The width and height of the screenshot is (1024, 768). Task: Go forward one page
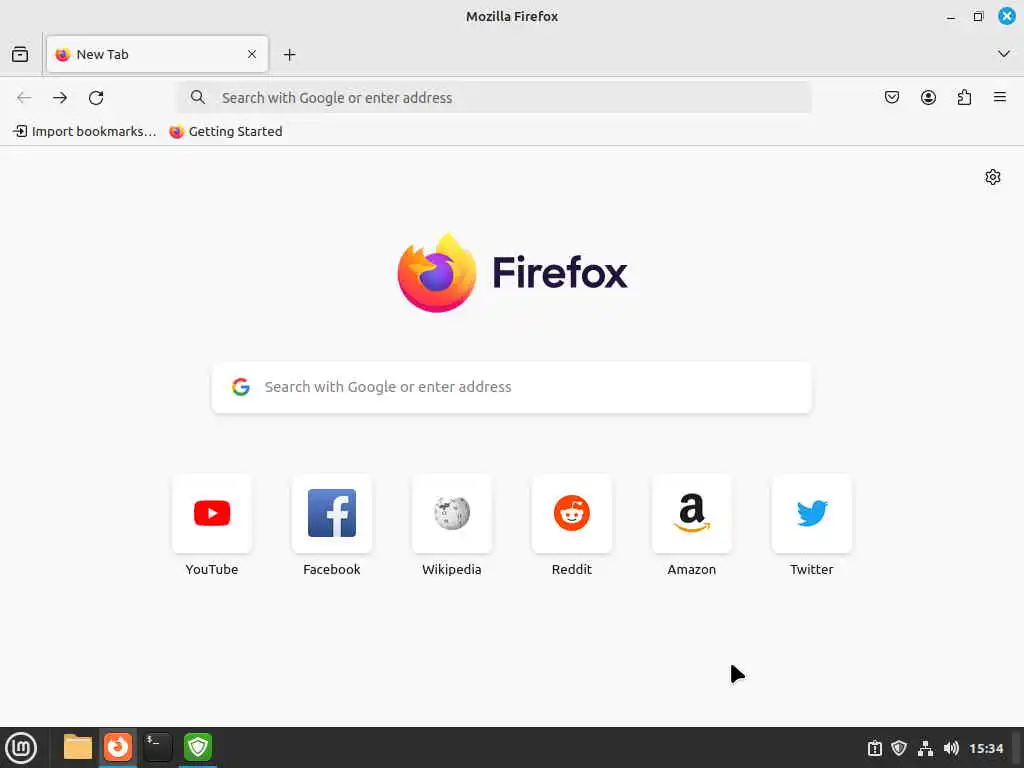59,97
